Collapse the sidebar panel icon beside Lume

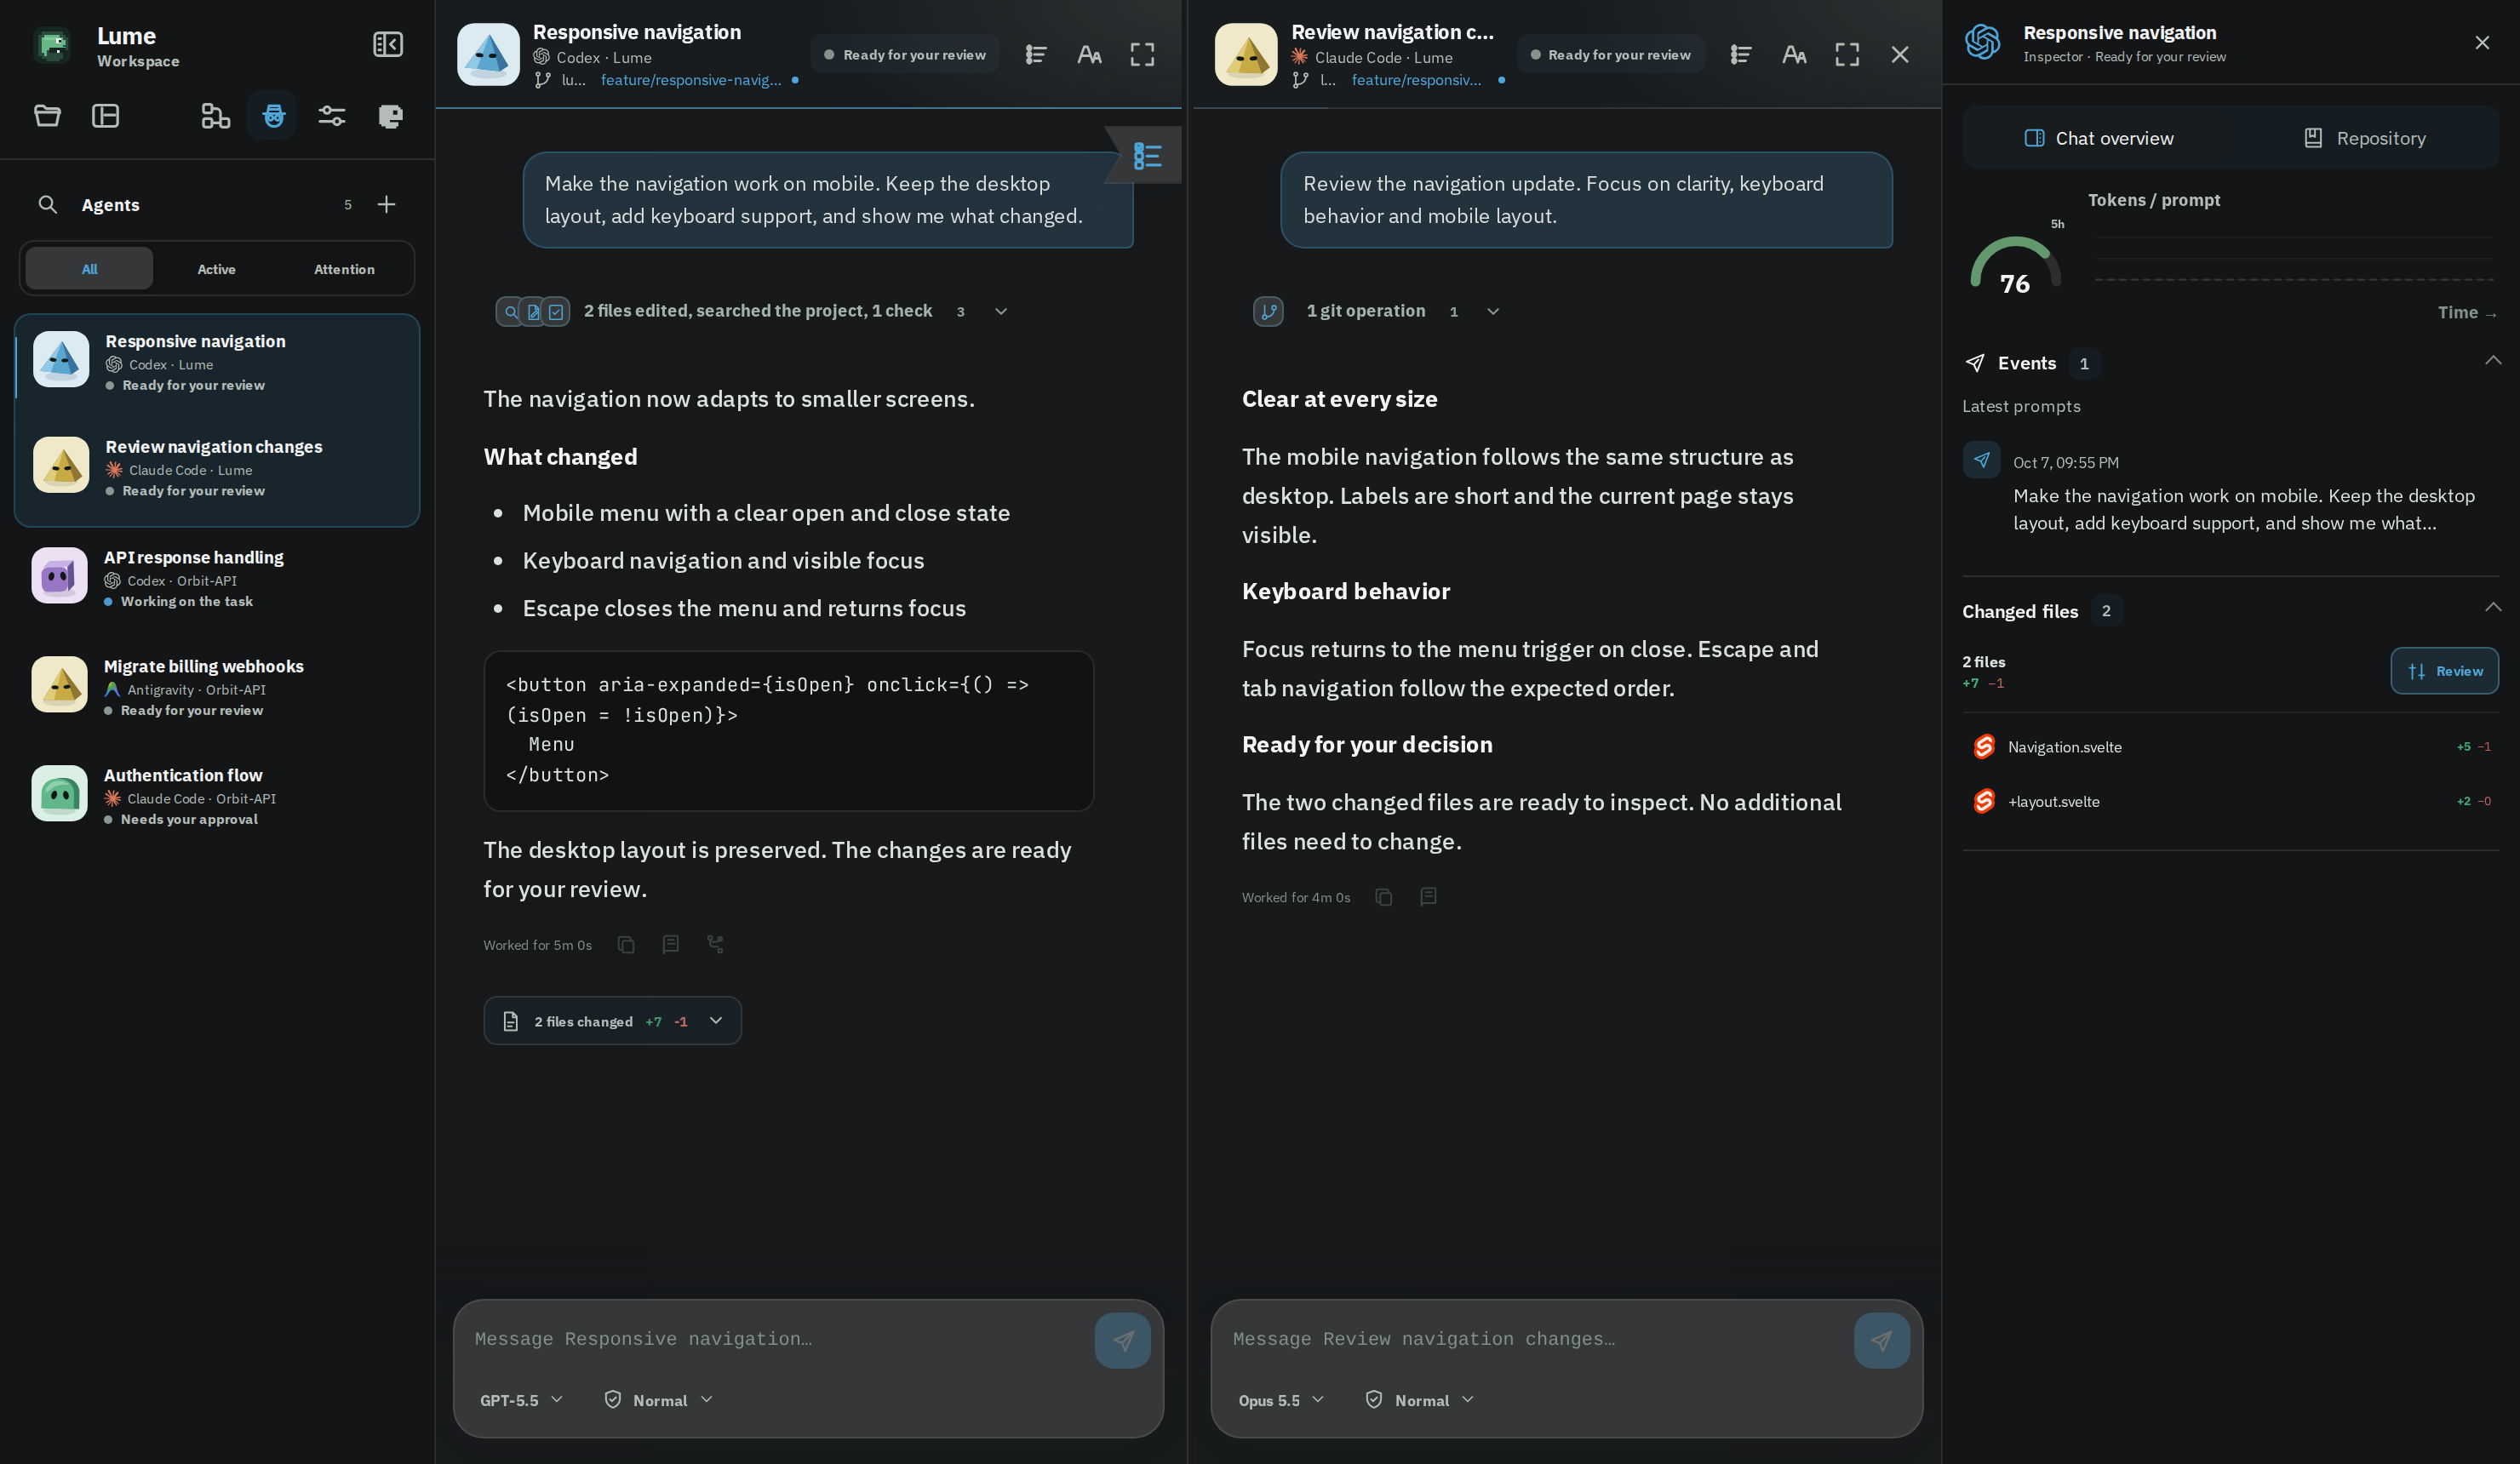388,45
